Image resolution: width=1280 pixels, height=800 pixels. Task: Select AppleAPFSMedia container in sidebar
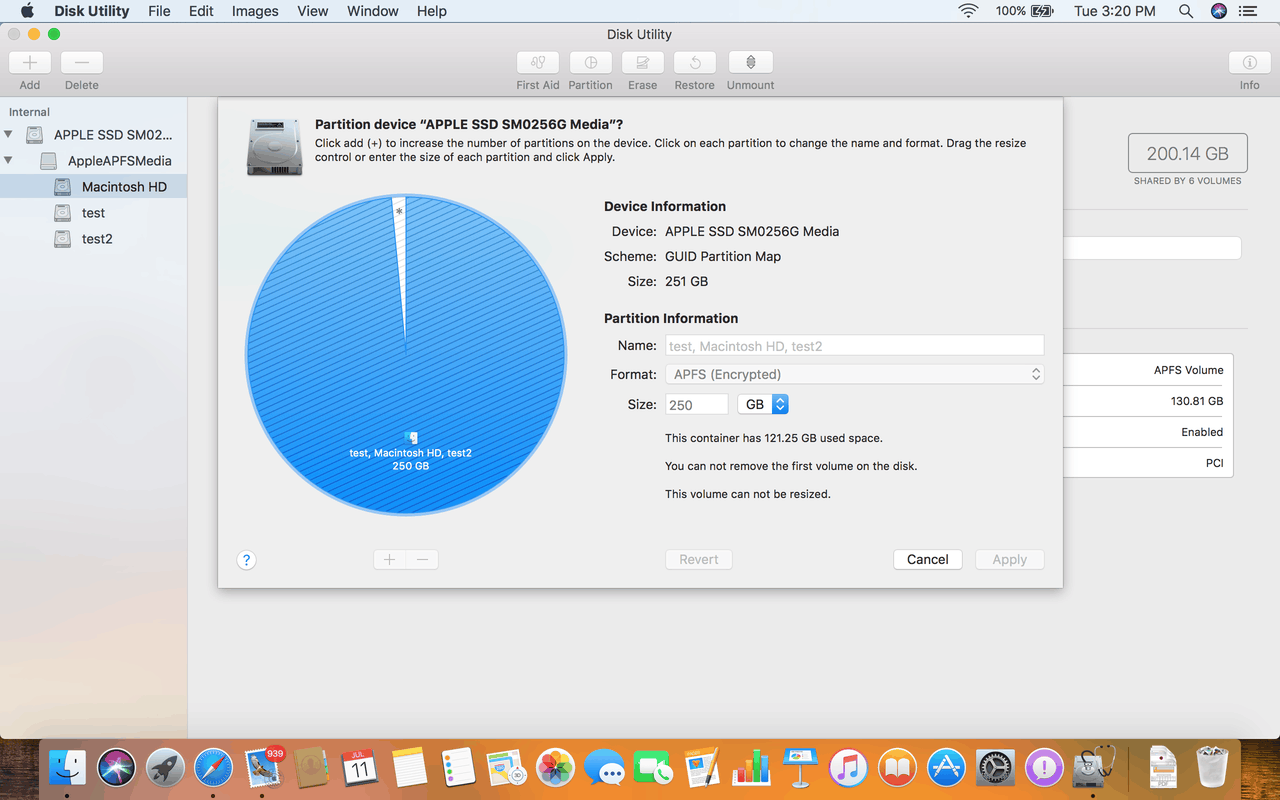click(93, 161)
